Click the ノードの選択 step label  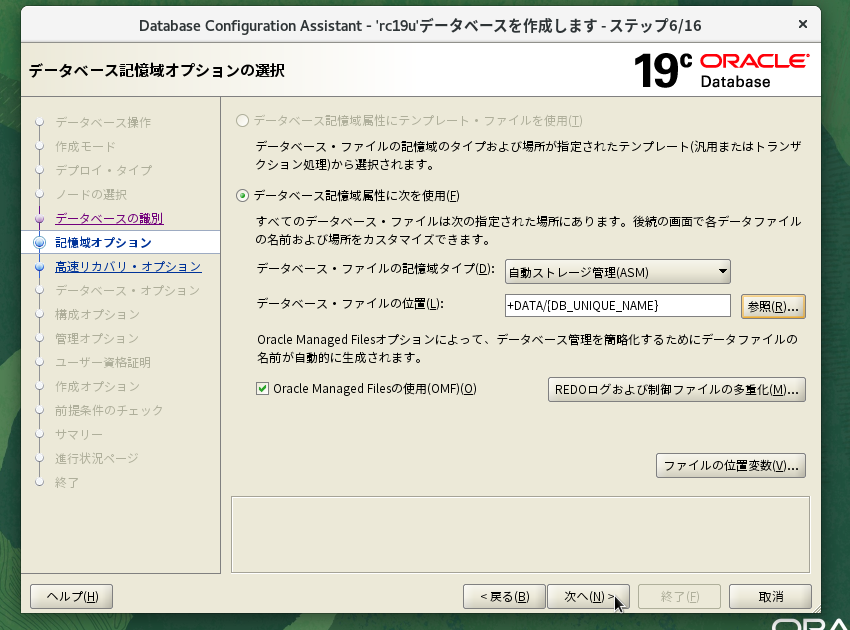click(91, 195)
